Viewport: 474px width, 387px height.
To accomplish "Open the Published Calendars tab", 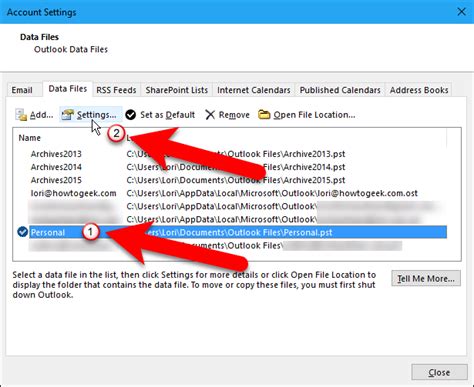I will coord(340,90).
